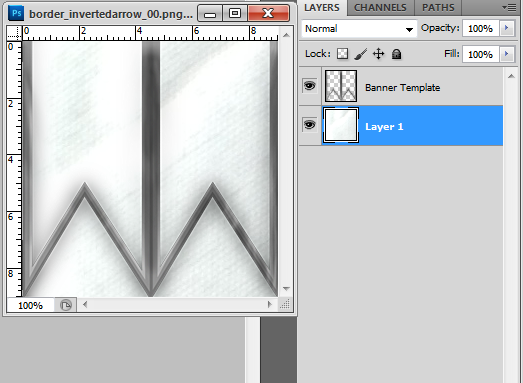This screenshot has width=523, height=383.
Task: Open the Layers panel options menu icon
Action: [x=509, y=7]
